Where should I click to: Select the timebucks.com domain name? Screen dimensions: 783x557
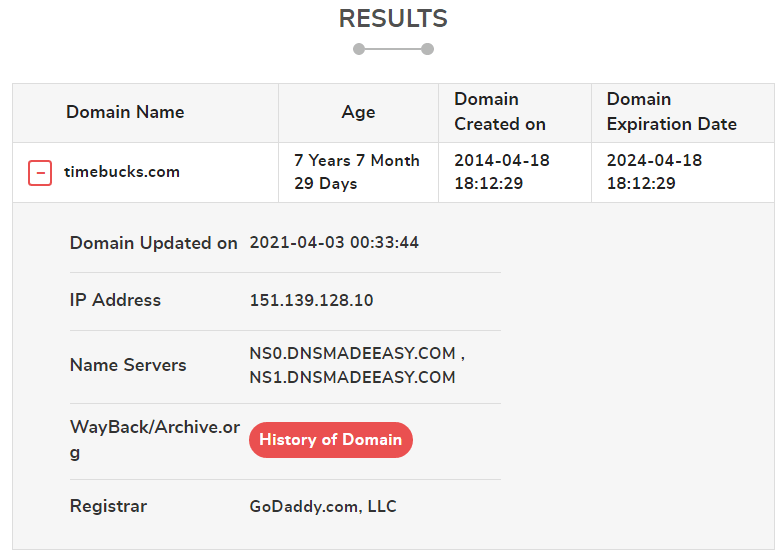tap(122, 172)
